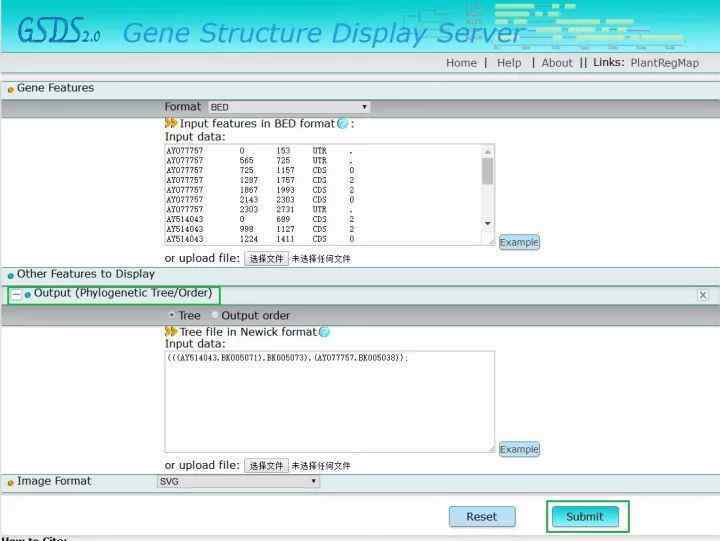Click help icon beside Newick format label
This screenshot has height=541, width=720.
pos(324,332)
